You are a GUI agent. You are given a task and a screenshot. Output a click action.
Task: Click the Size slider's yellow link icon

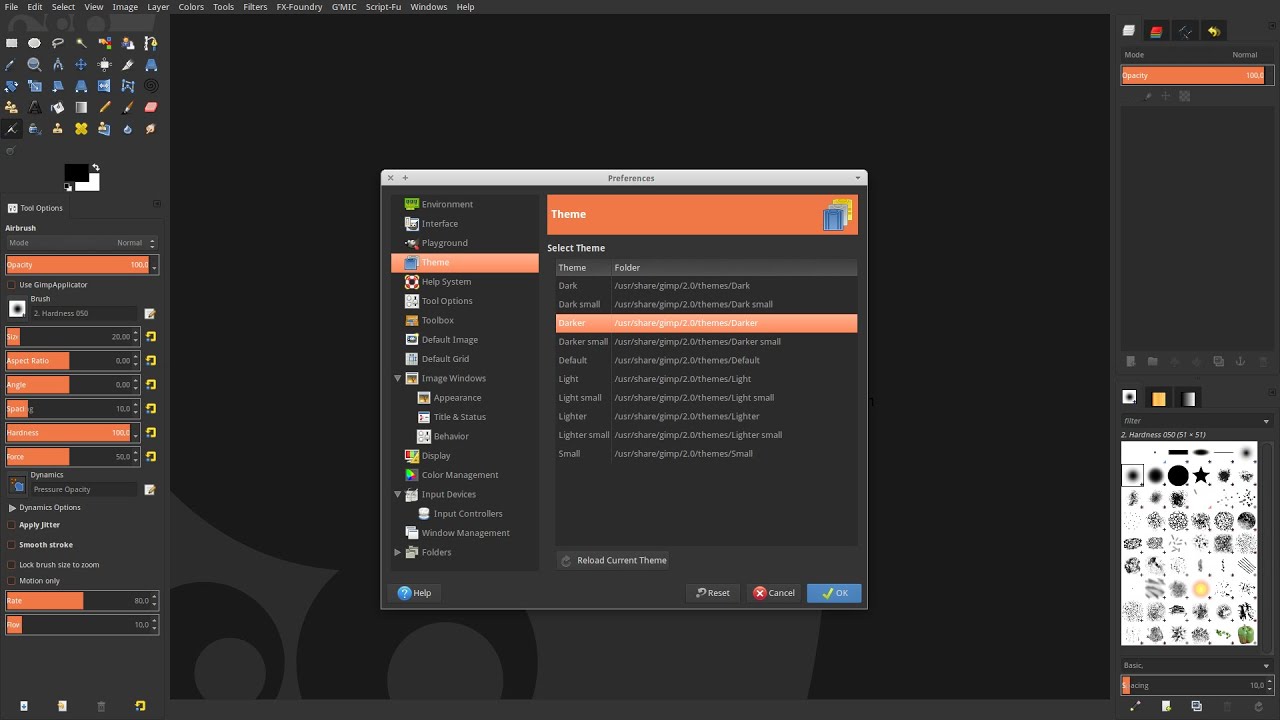151,337
